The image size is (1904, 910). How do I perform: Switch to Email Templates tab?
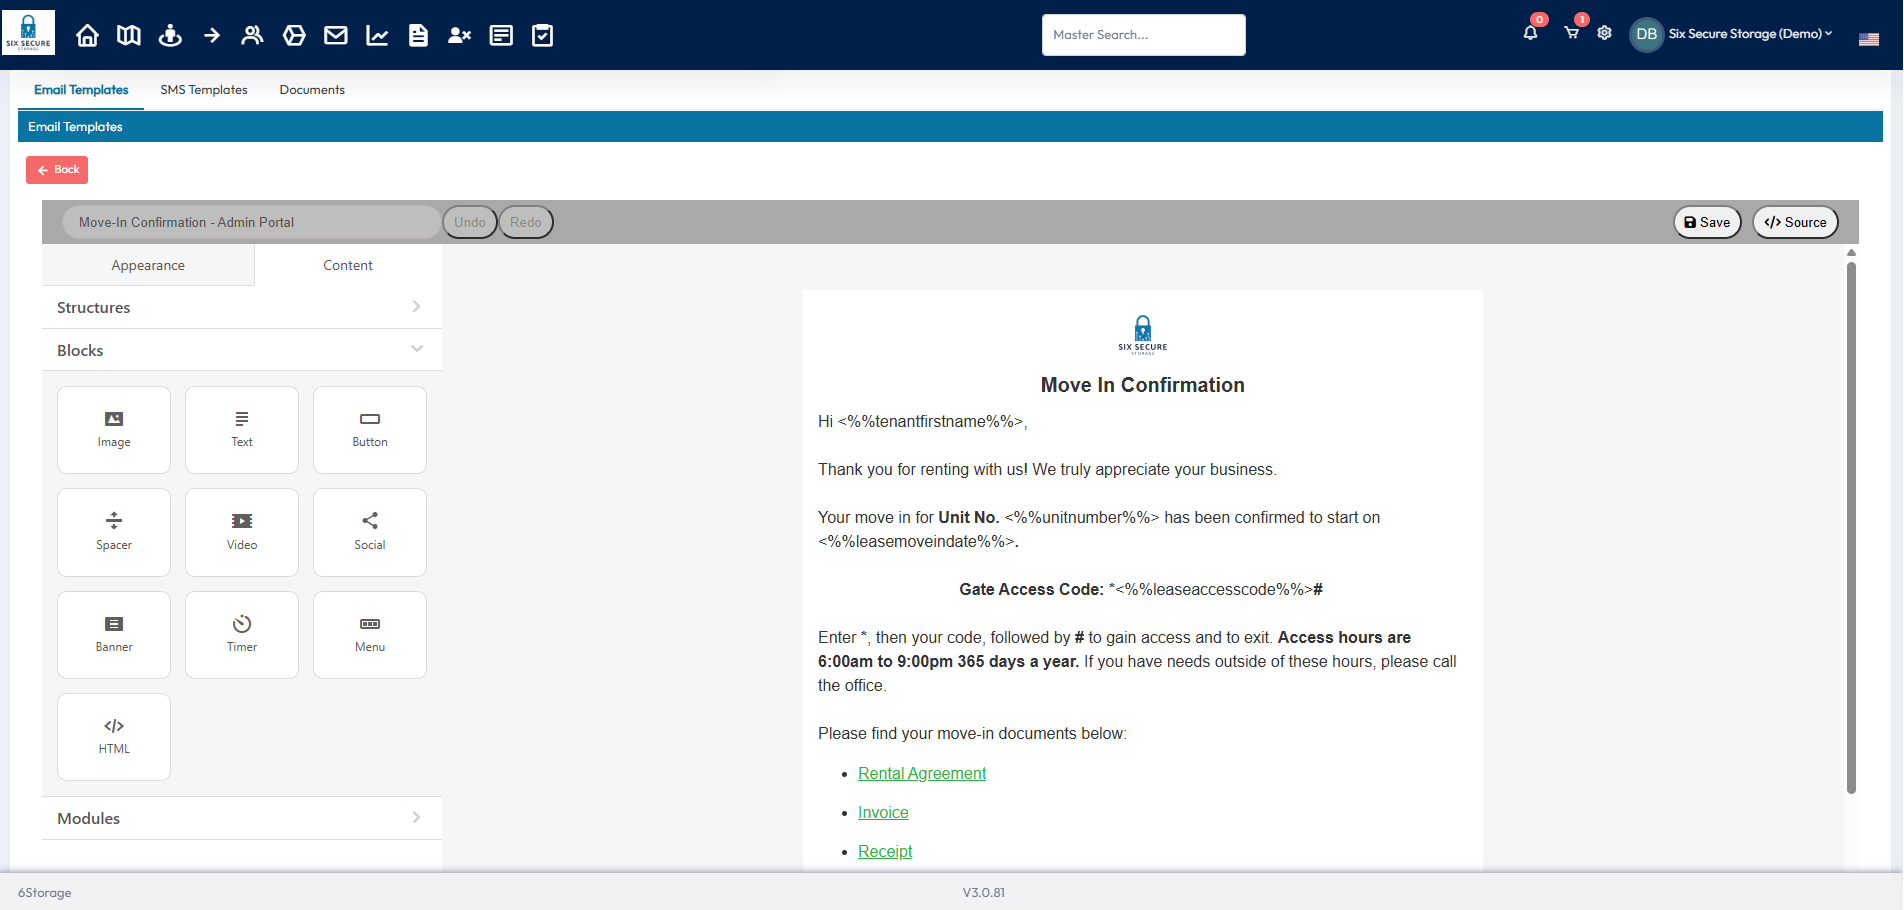tap(81, 90)
